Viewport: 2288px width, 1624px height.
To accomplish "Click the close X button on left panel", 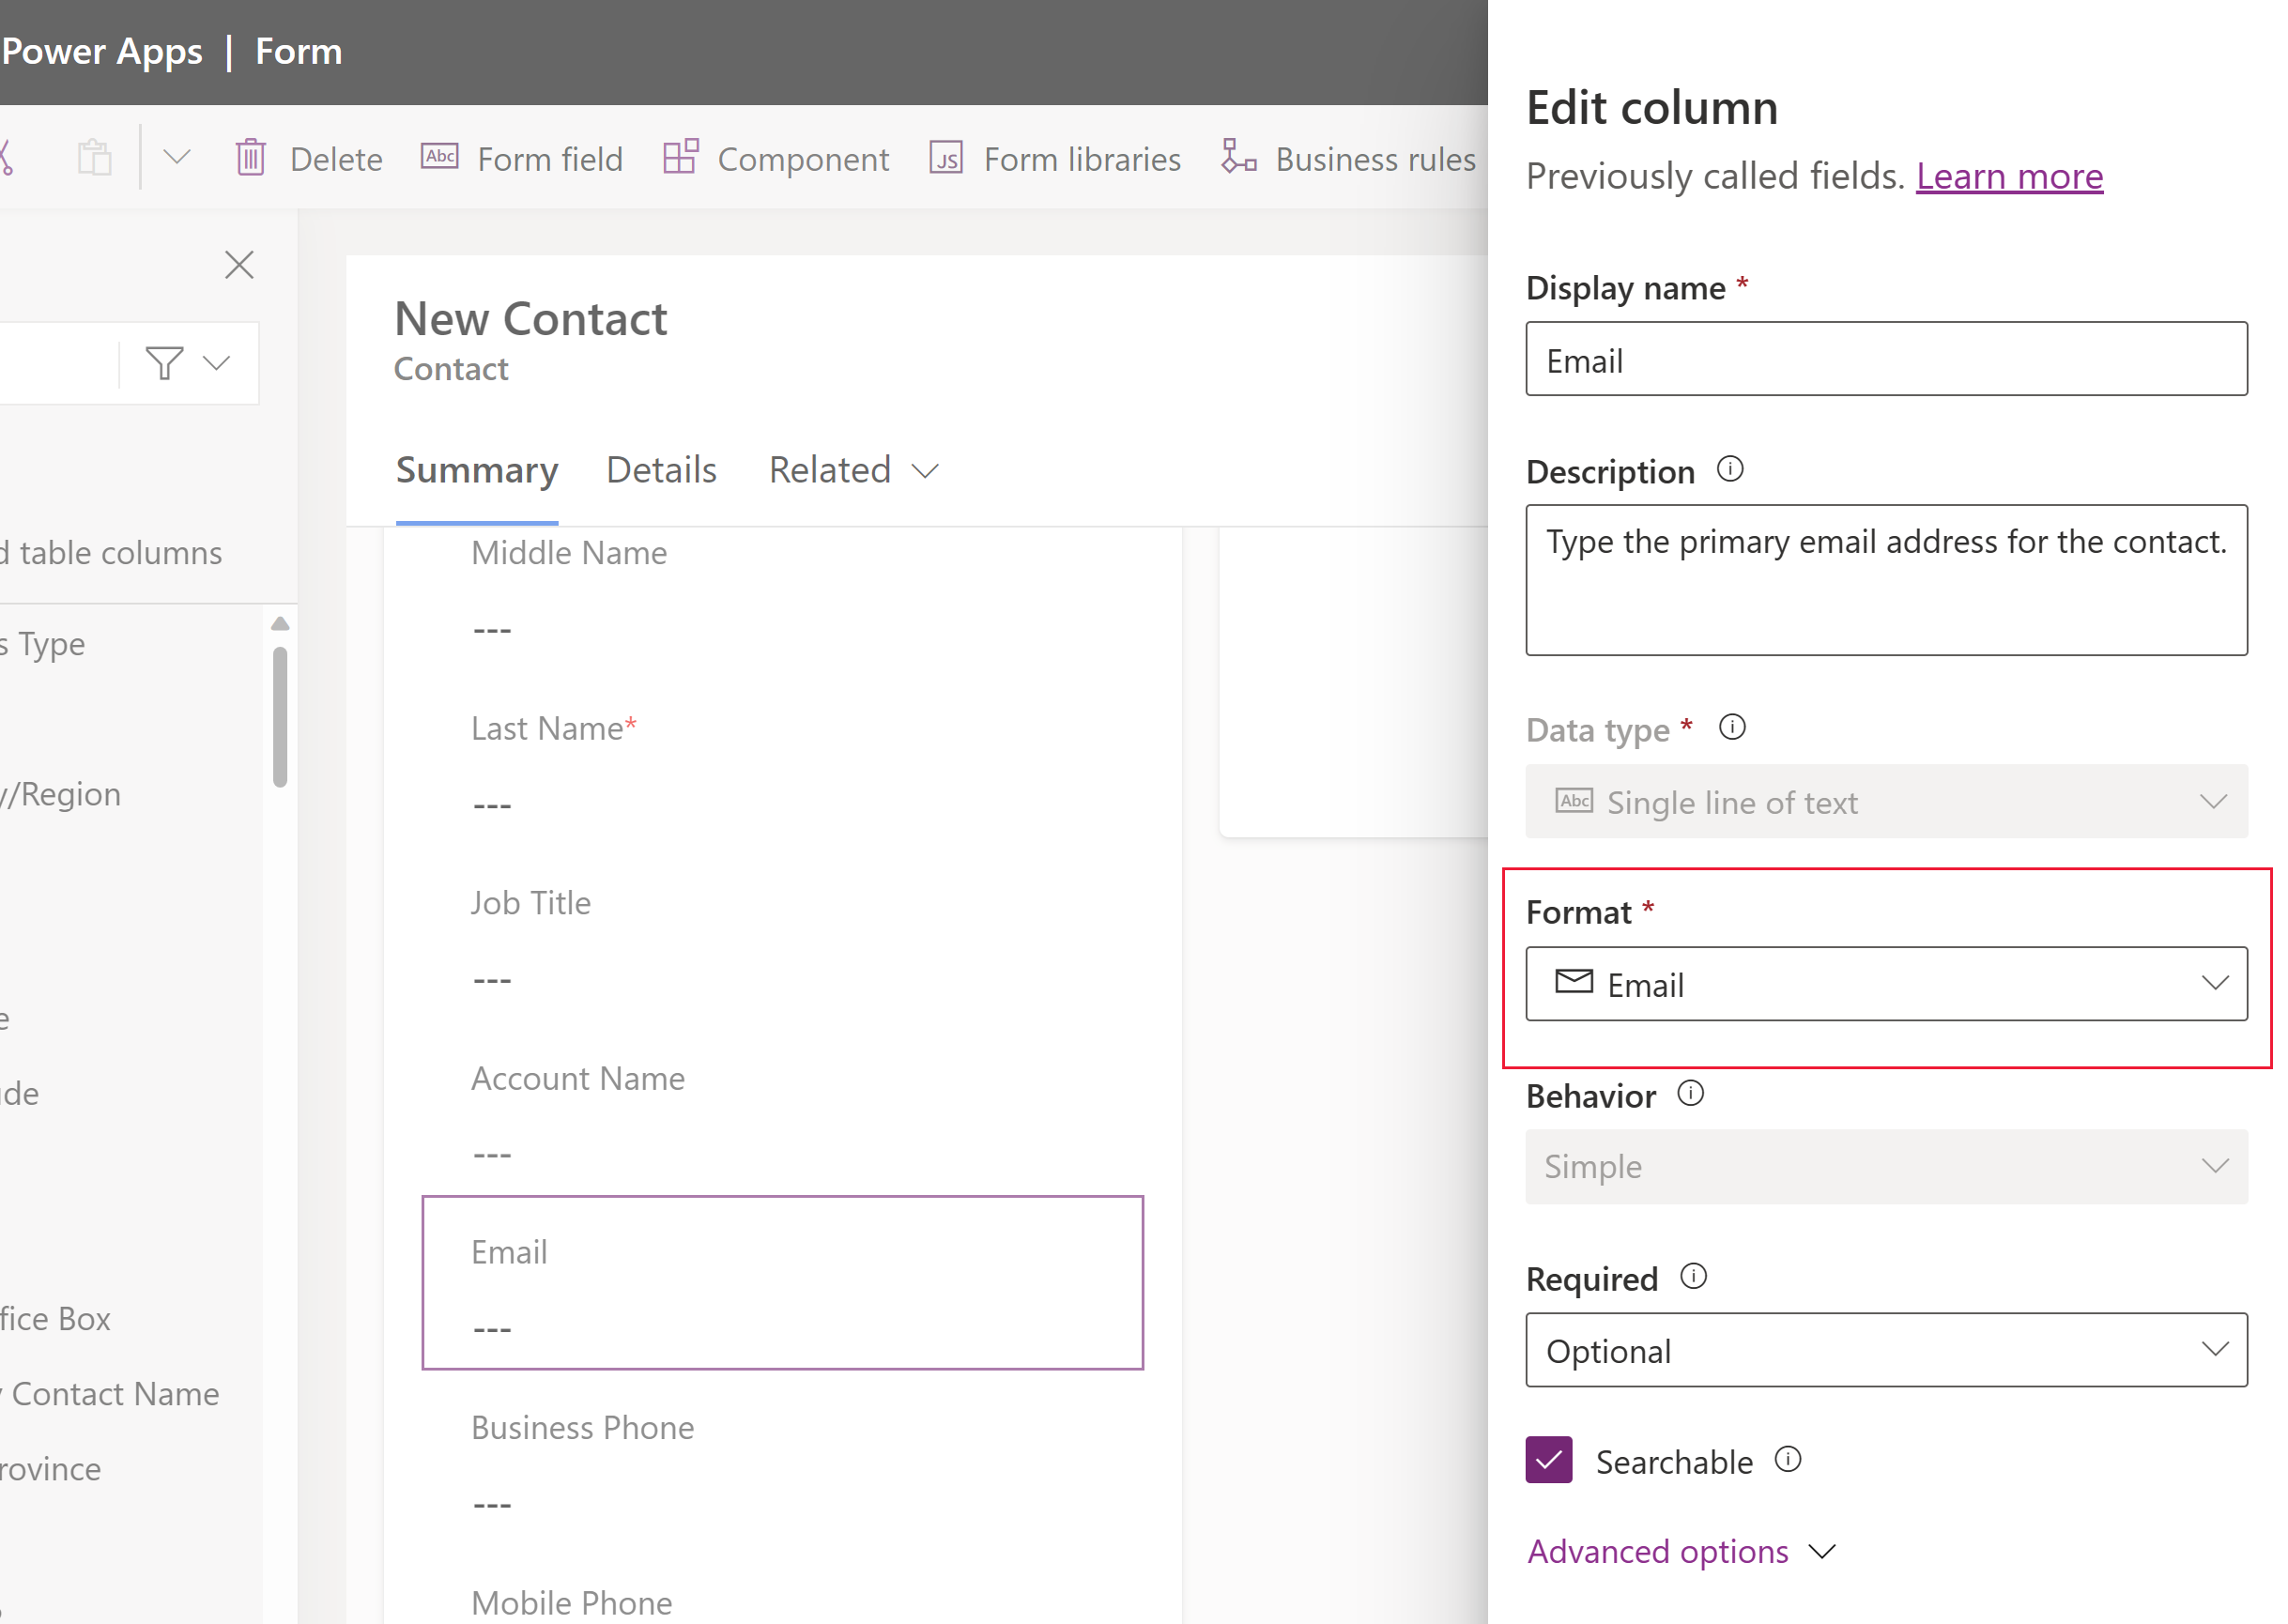I will pyautogui.click(x=239, y=264).
